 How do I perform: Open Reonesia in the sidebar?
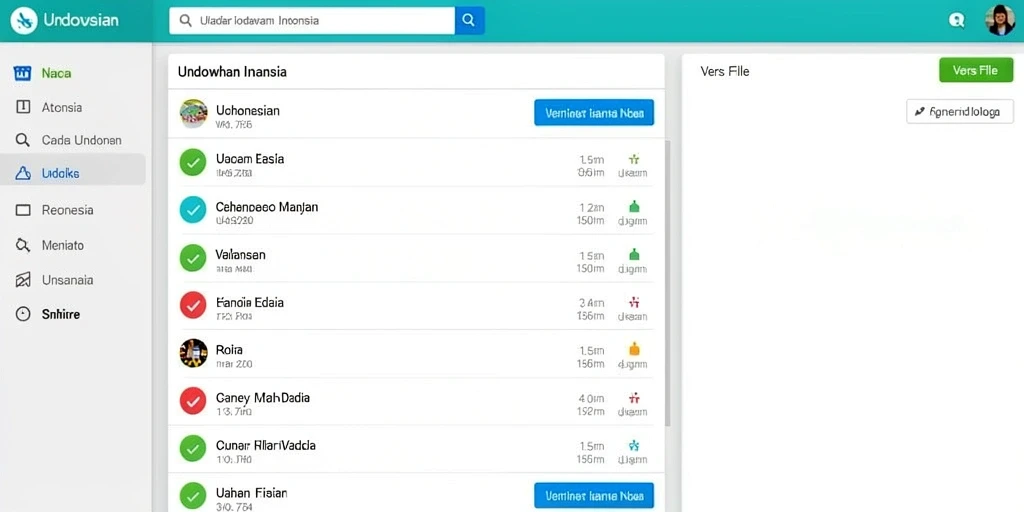67,210
